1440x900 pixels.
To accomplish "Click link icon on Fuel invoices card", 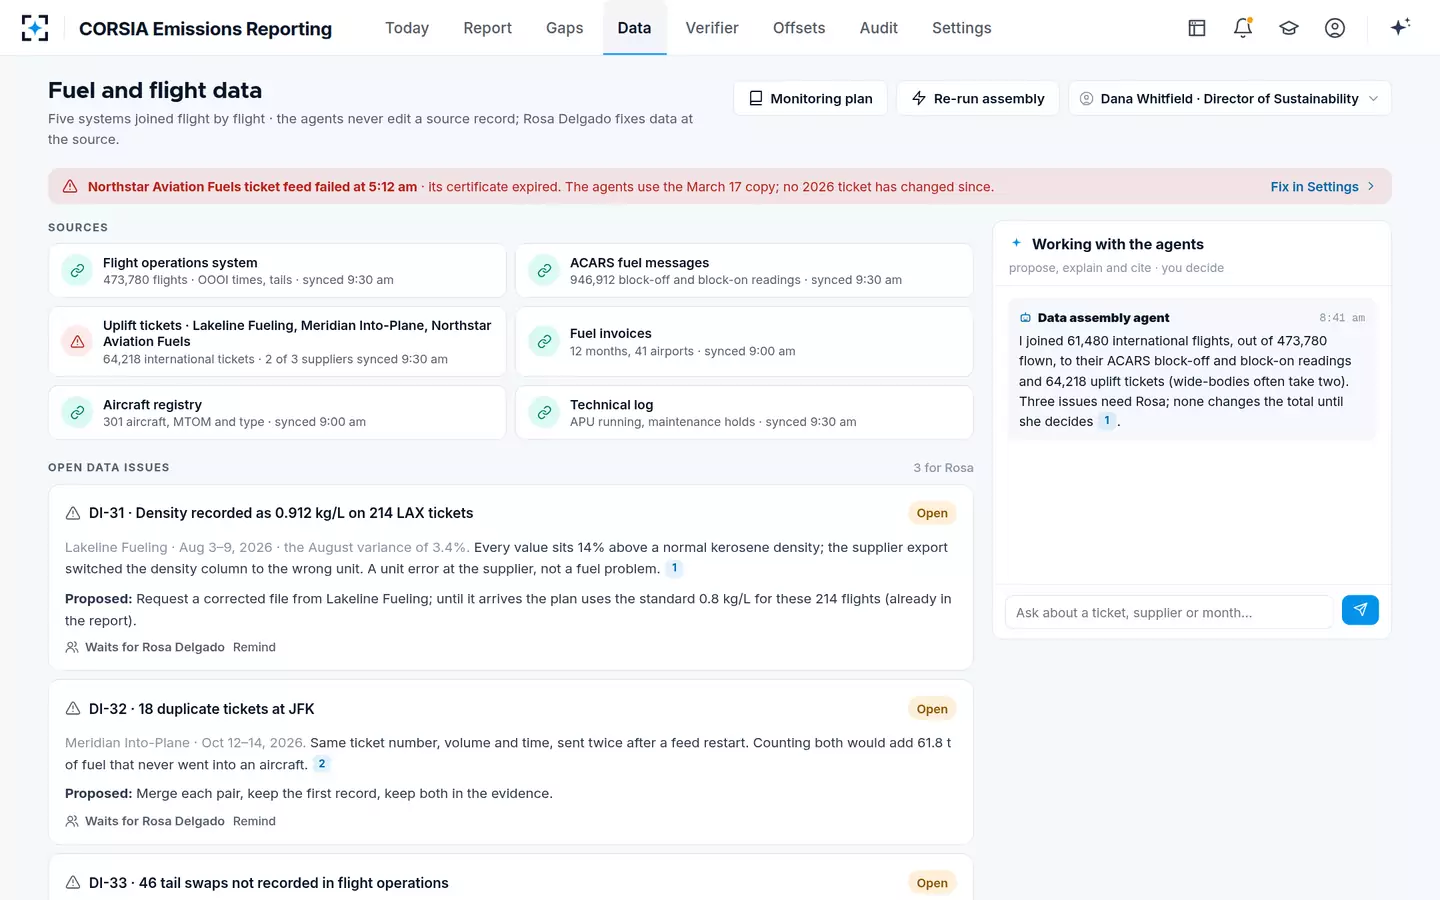I will tap(544, 342).
